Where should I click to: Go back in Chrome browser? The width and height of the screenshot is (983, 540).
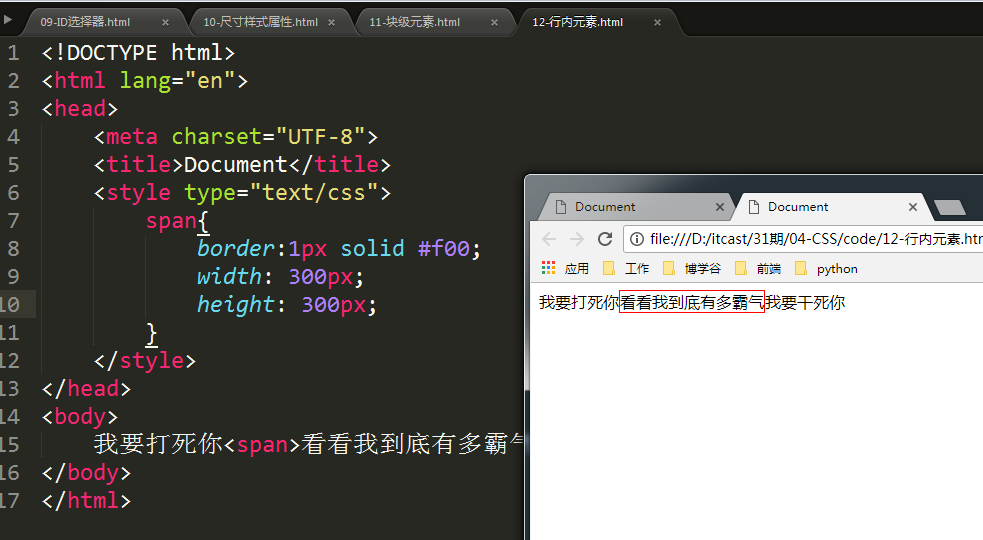pyautogui.click(x=549, y=239)
